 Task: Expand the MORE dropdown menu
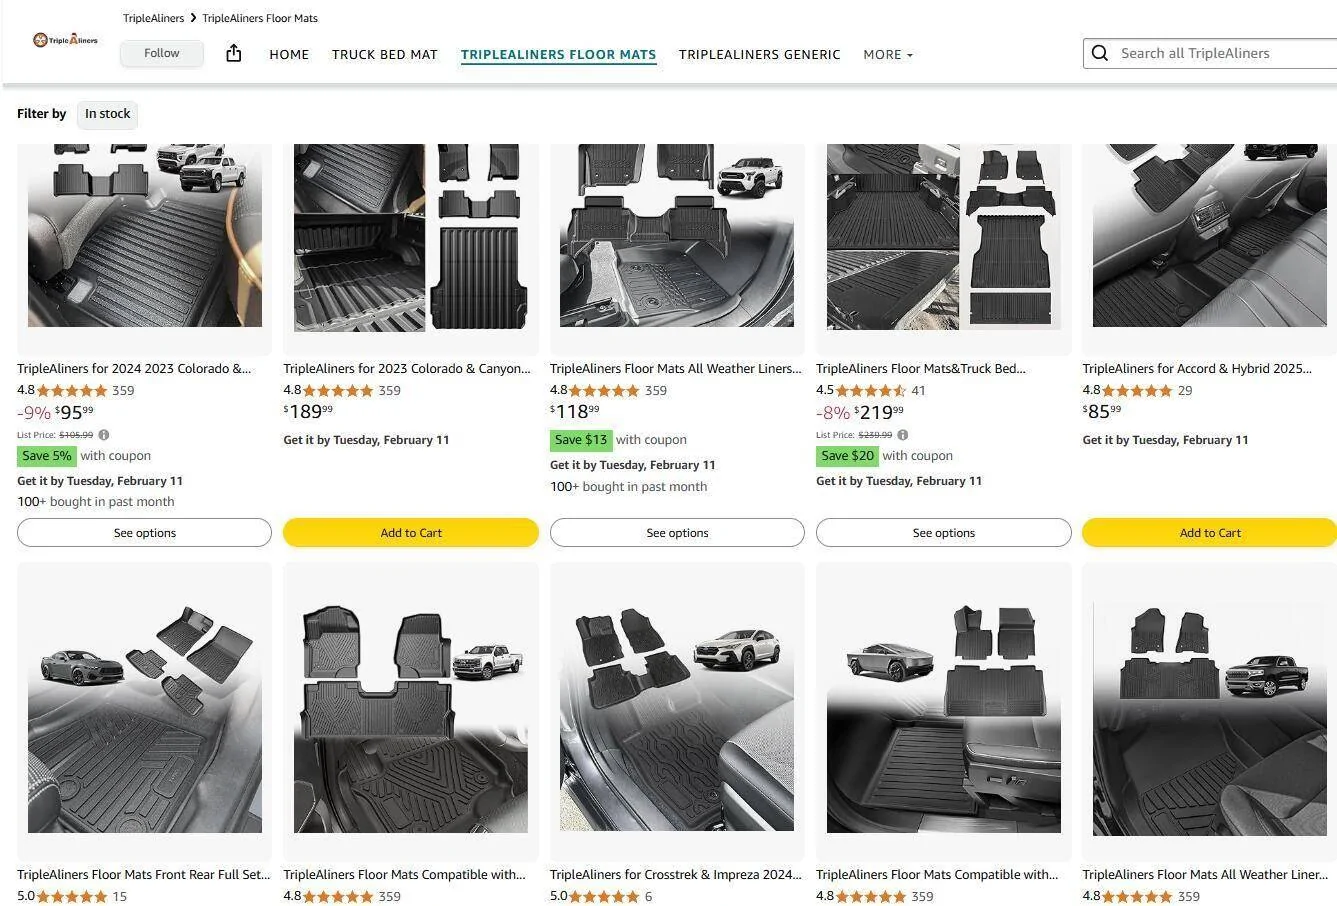(888, 55)
